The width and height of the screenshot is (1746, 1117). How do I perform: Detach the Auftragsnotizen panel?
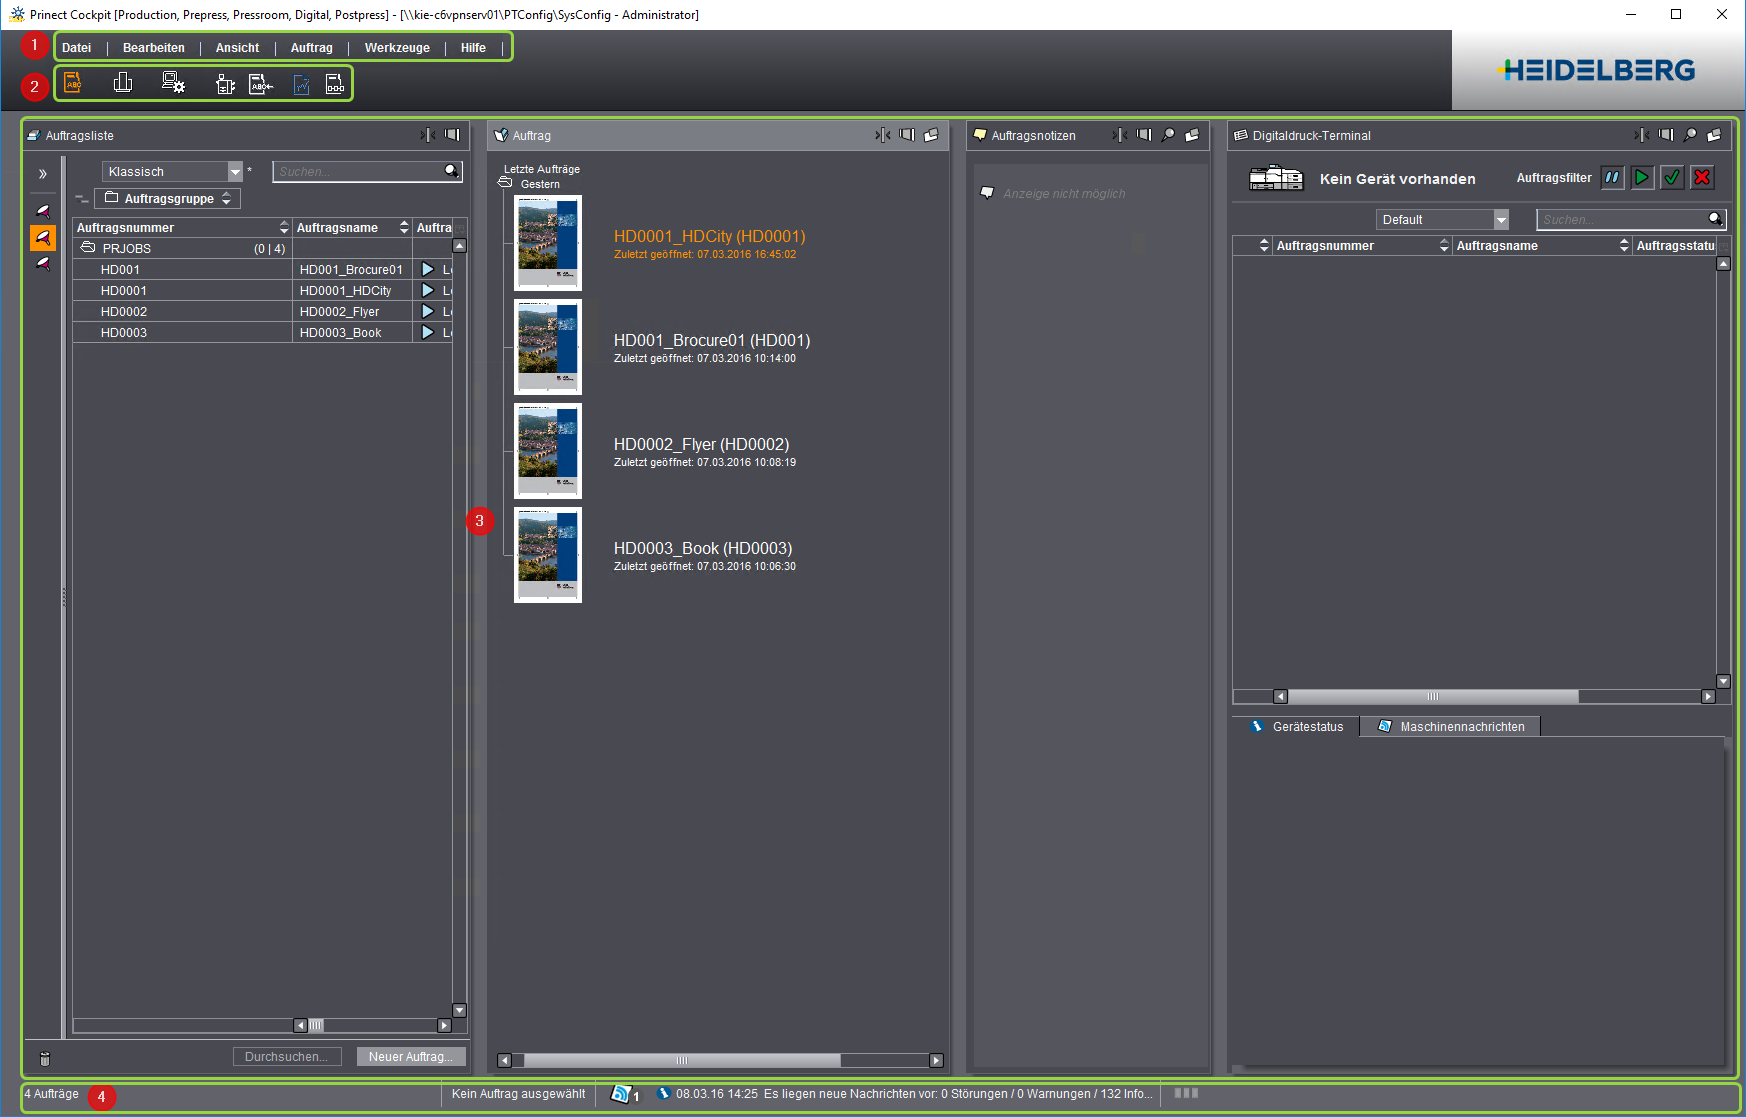pos(1192,135)
